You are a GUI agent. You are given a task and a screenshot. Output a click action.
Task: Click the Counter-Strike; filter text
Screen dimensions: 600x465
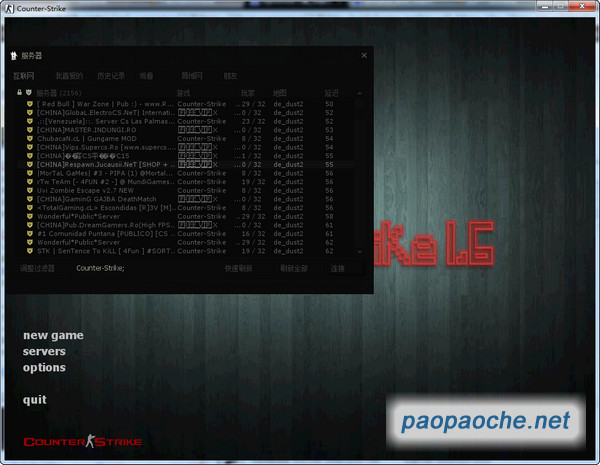100,268
